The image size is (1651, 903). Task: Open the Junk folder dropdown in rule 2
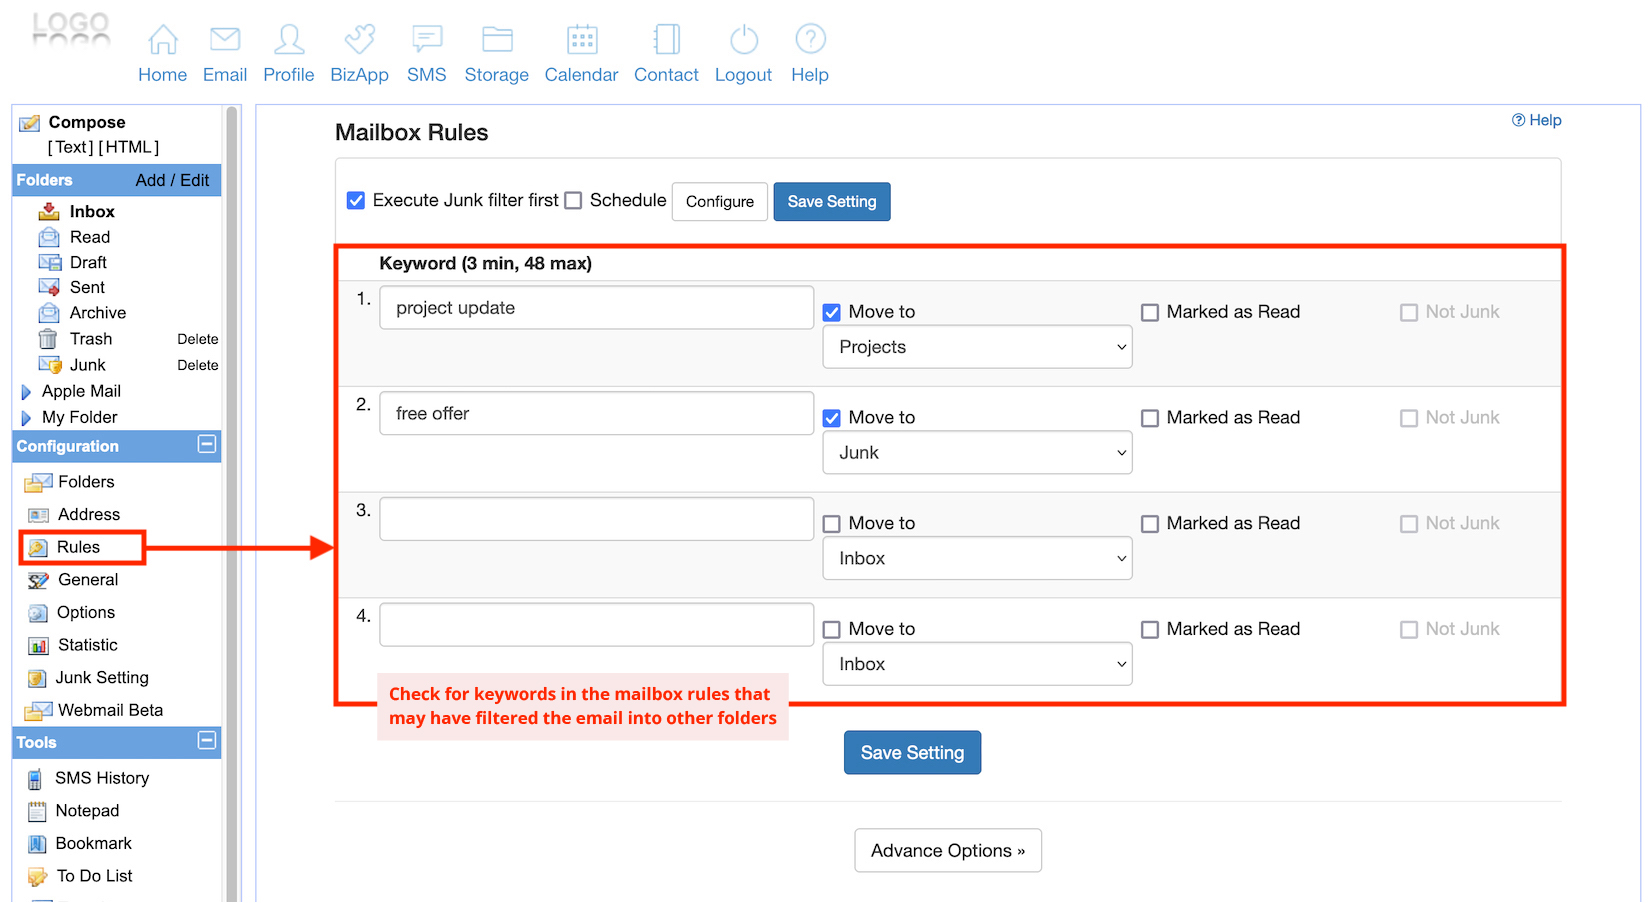pyautogui.click(x=977, y=453)
